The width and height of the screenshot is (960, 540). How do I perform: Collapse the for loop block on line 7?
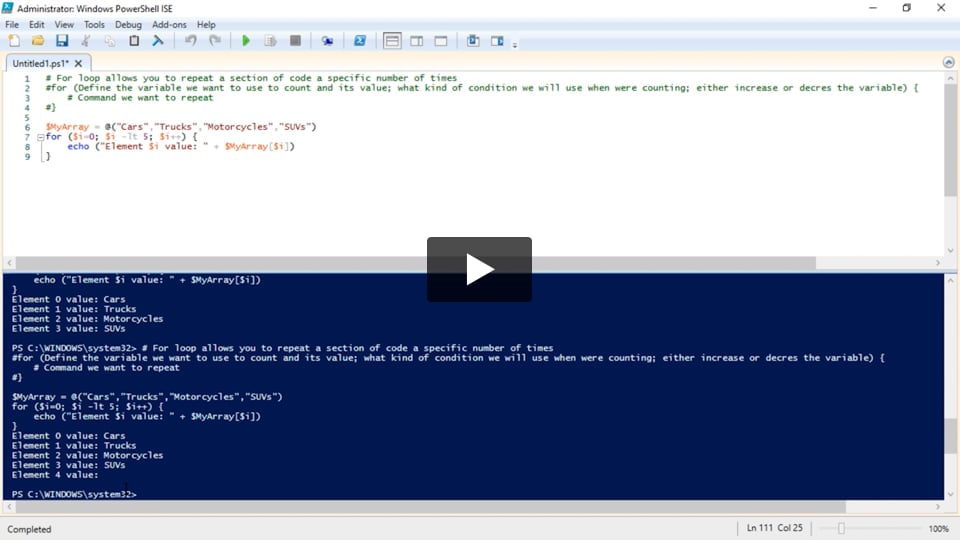pos(39,137)
